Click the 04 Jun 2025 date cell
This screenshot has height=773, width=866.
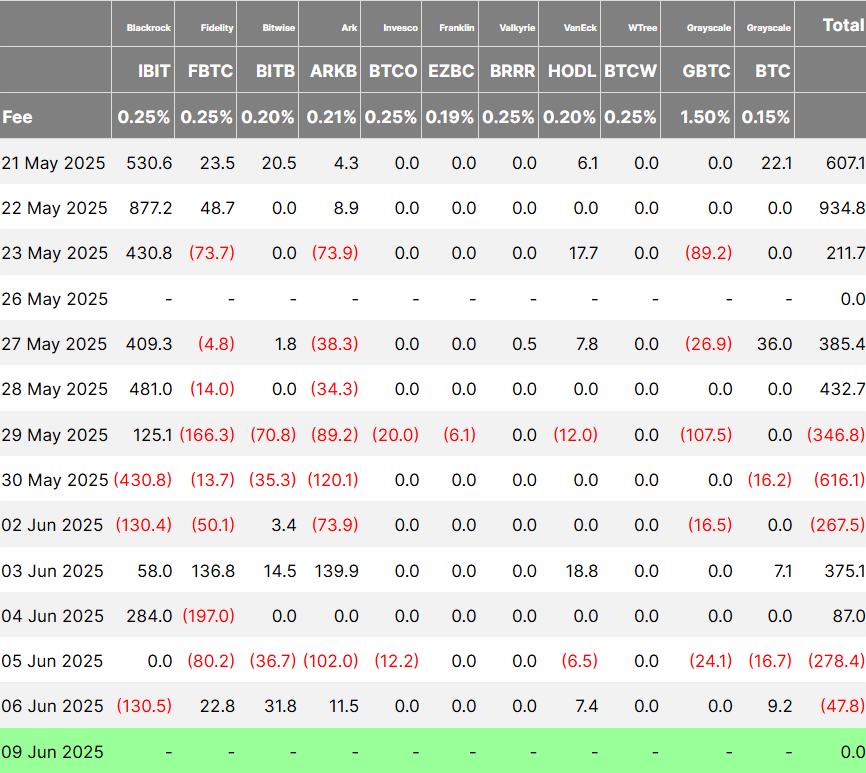coord(52,616)
